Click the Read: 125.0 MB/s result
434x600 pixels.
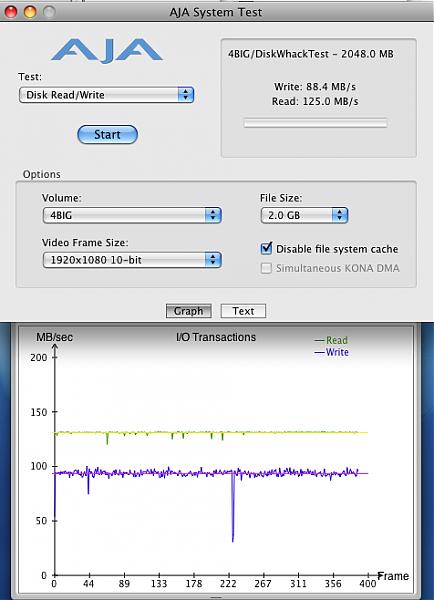[315, 101]
